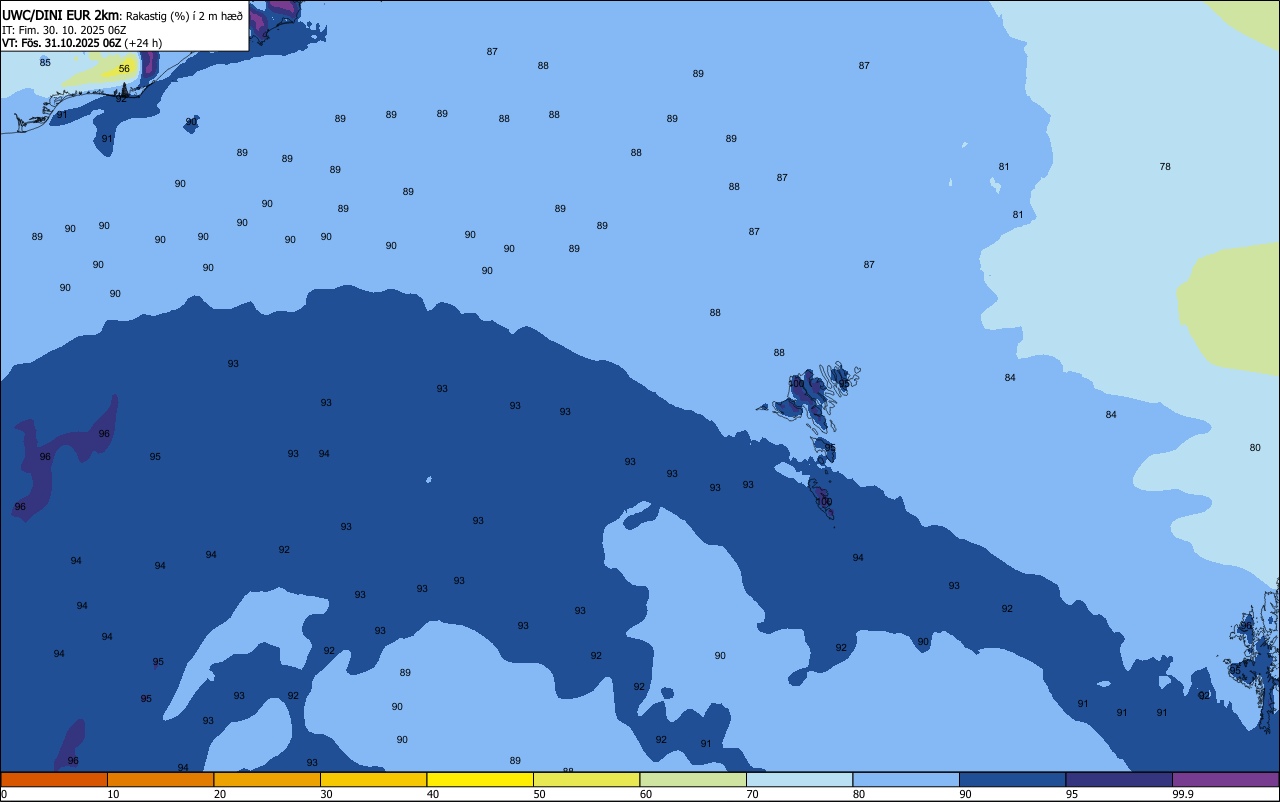Image resolution: width=1280 pixels, height=802 pixels.
Task: Choose the 90–95 dark blue legend swatch
Action: click(1012, 779)
